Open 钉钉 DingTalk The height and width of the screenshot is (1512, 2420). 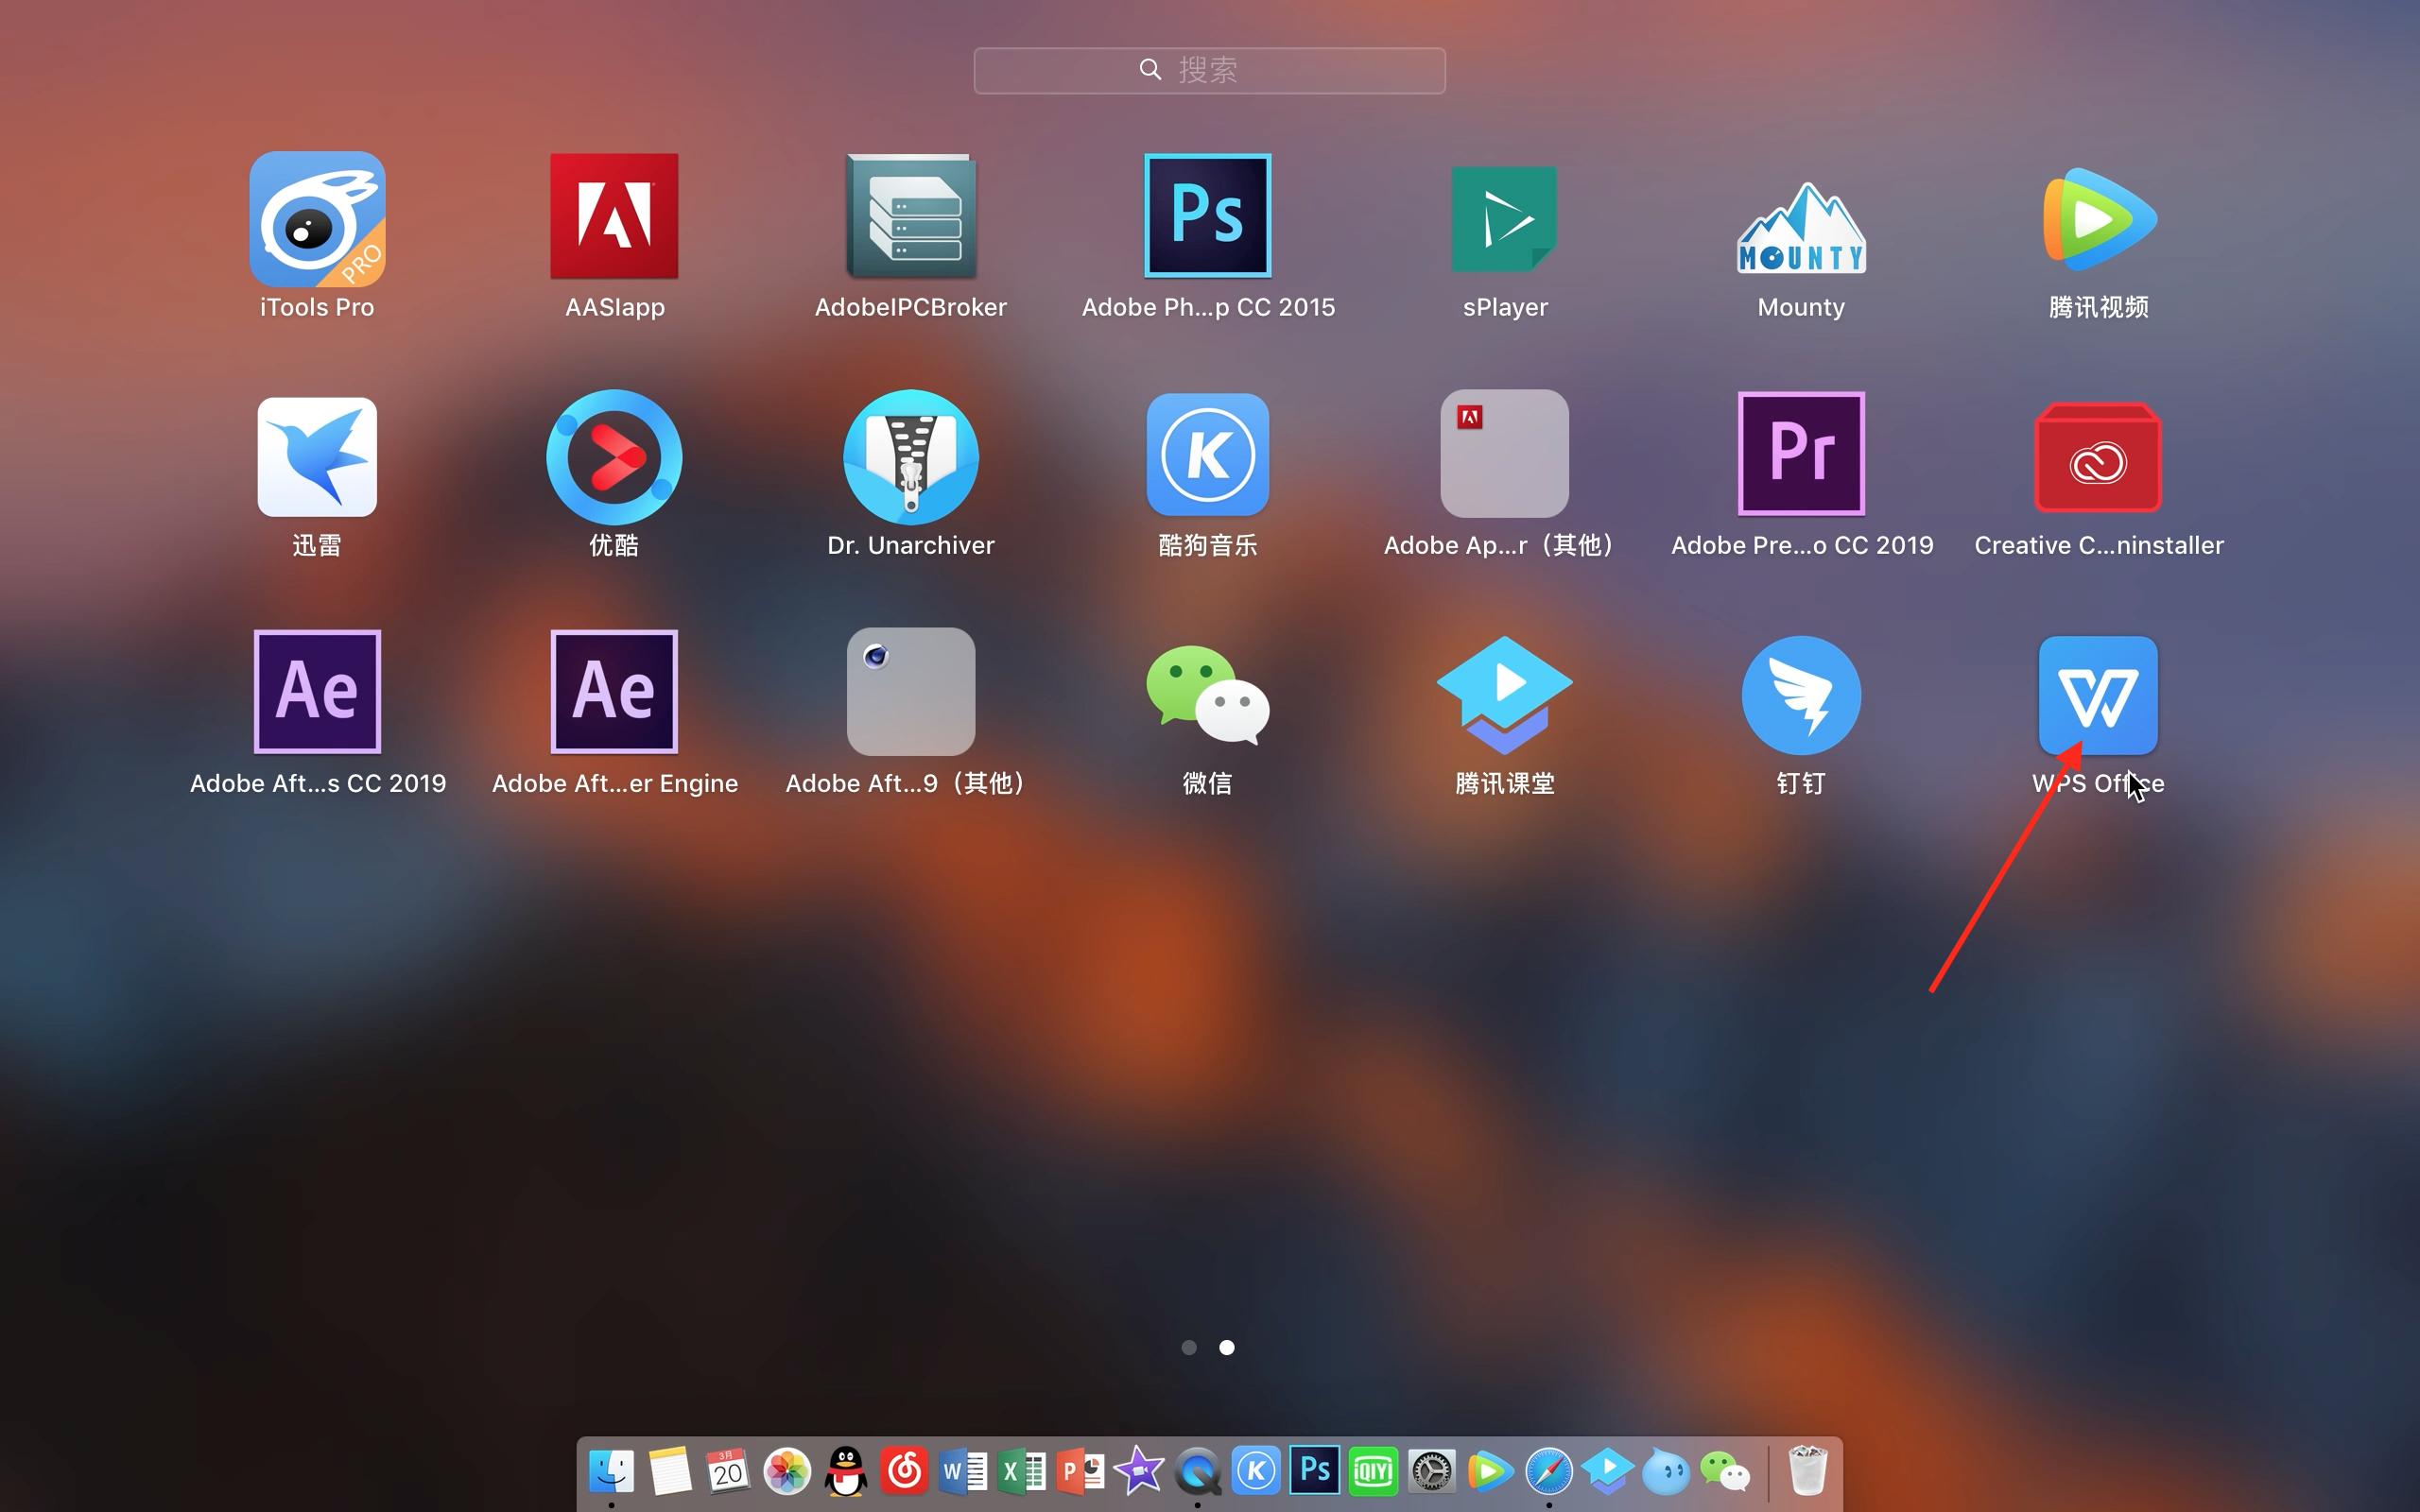click(x=1800, y=694)
